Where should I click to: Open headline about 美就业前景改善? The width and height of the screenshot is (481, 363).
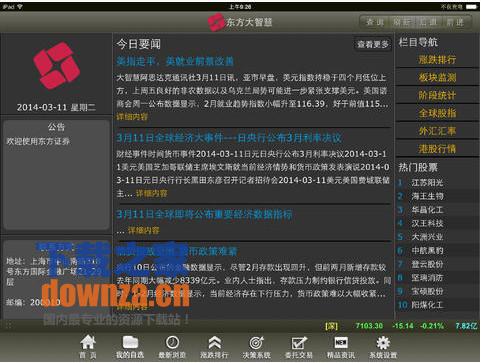(x=175, y=61)
